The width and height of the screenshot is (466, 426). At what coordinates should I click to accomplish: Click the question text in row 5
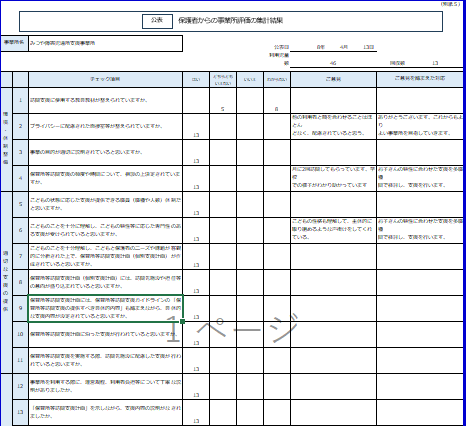pos(105,204)
